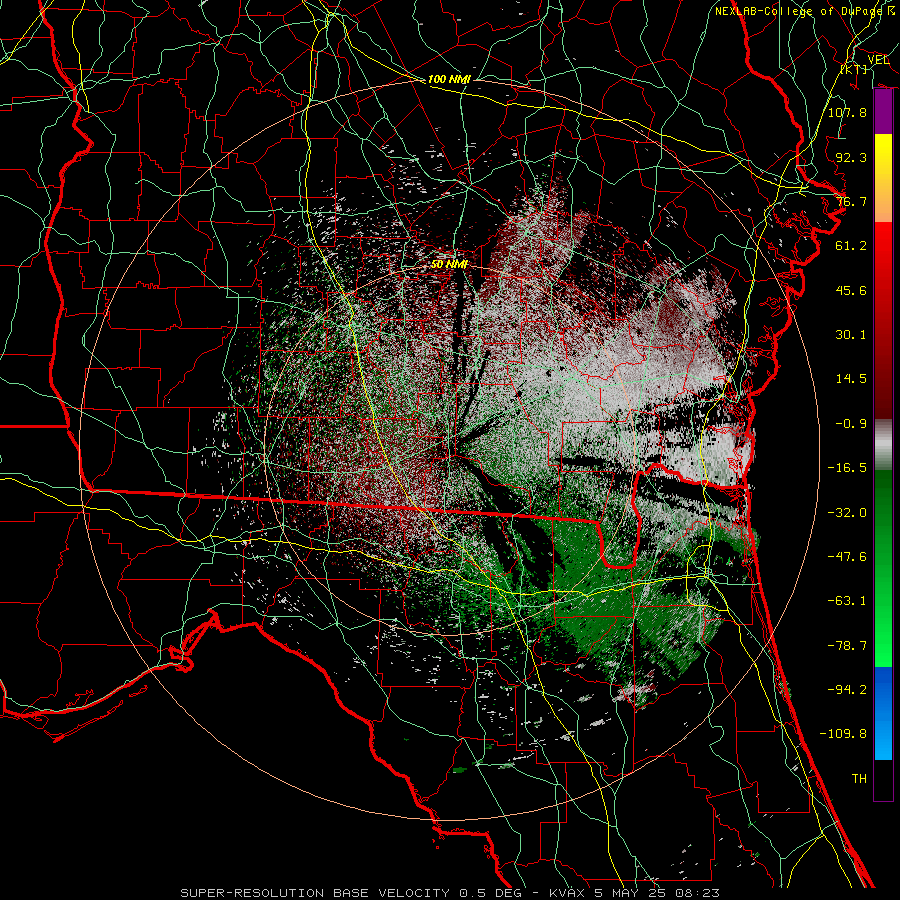Click the 30.1 legend value
The width and height of the screenshot is (900, 900).
(851, 335)
